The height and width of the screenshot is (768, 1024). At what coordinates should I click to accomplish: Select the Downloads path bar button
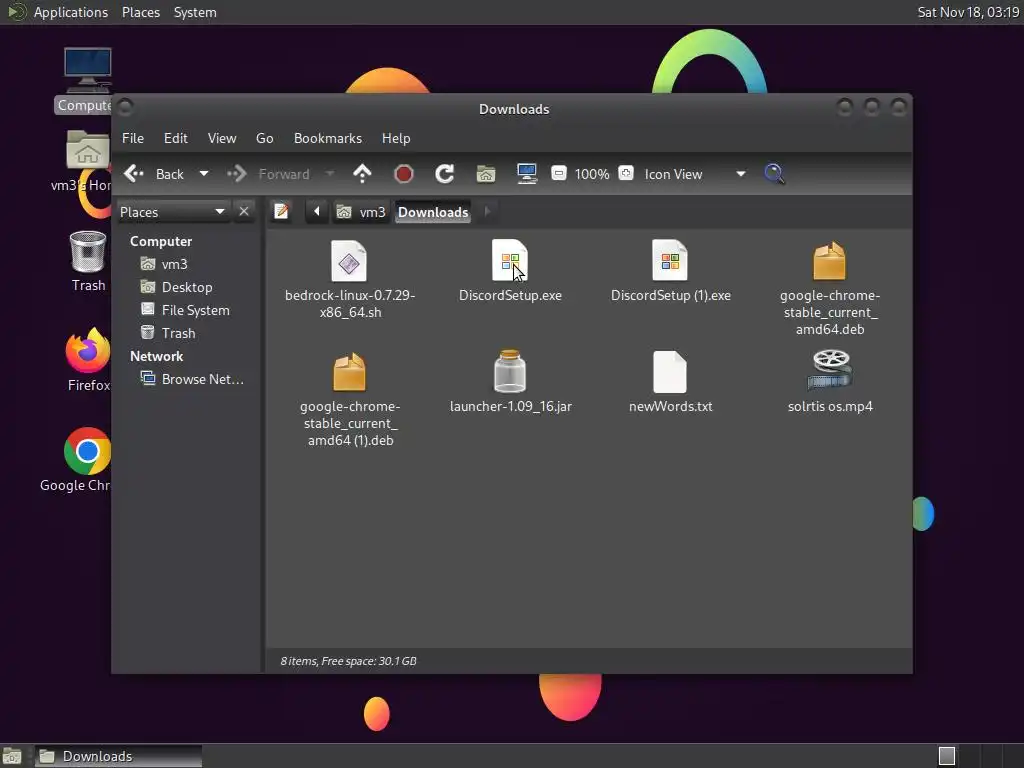[x=433, y=212]
